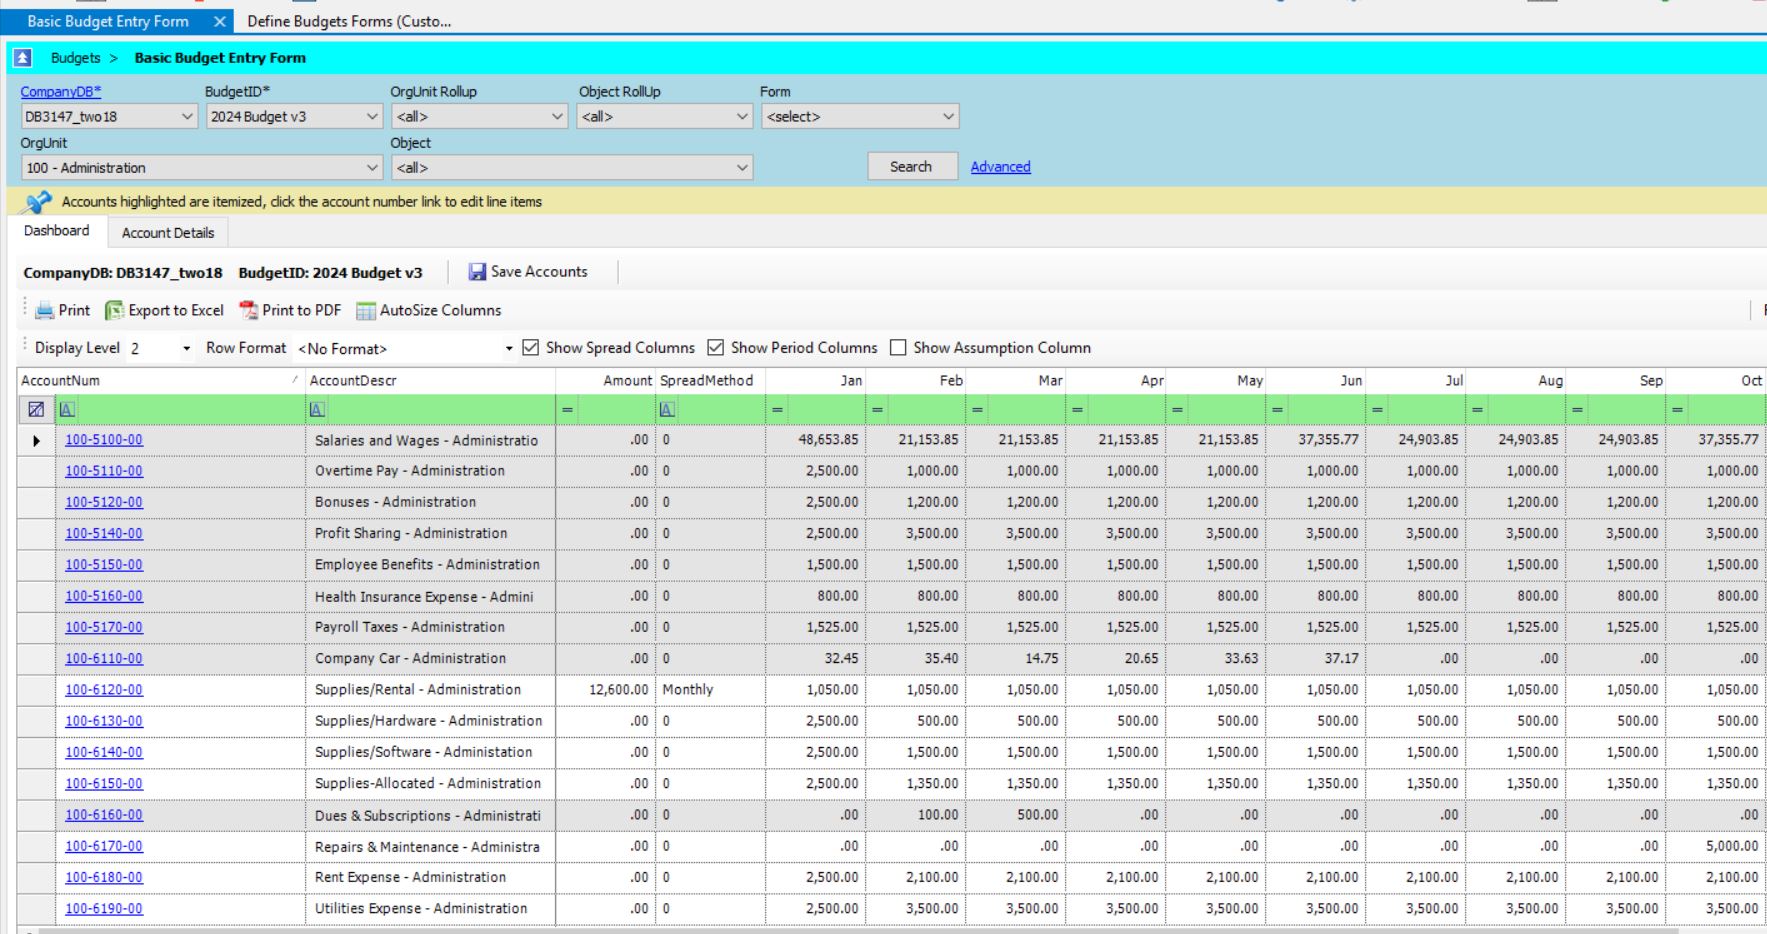Open the Form select dropdown
The width and height of the screenshot is (1767, 934).
[x=947, y=117]
